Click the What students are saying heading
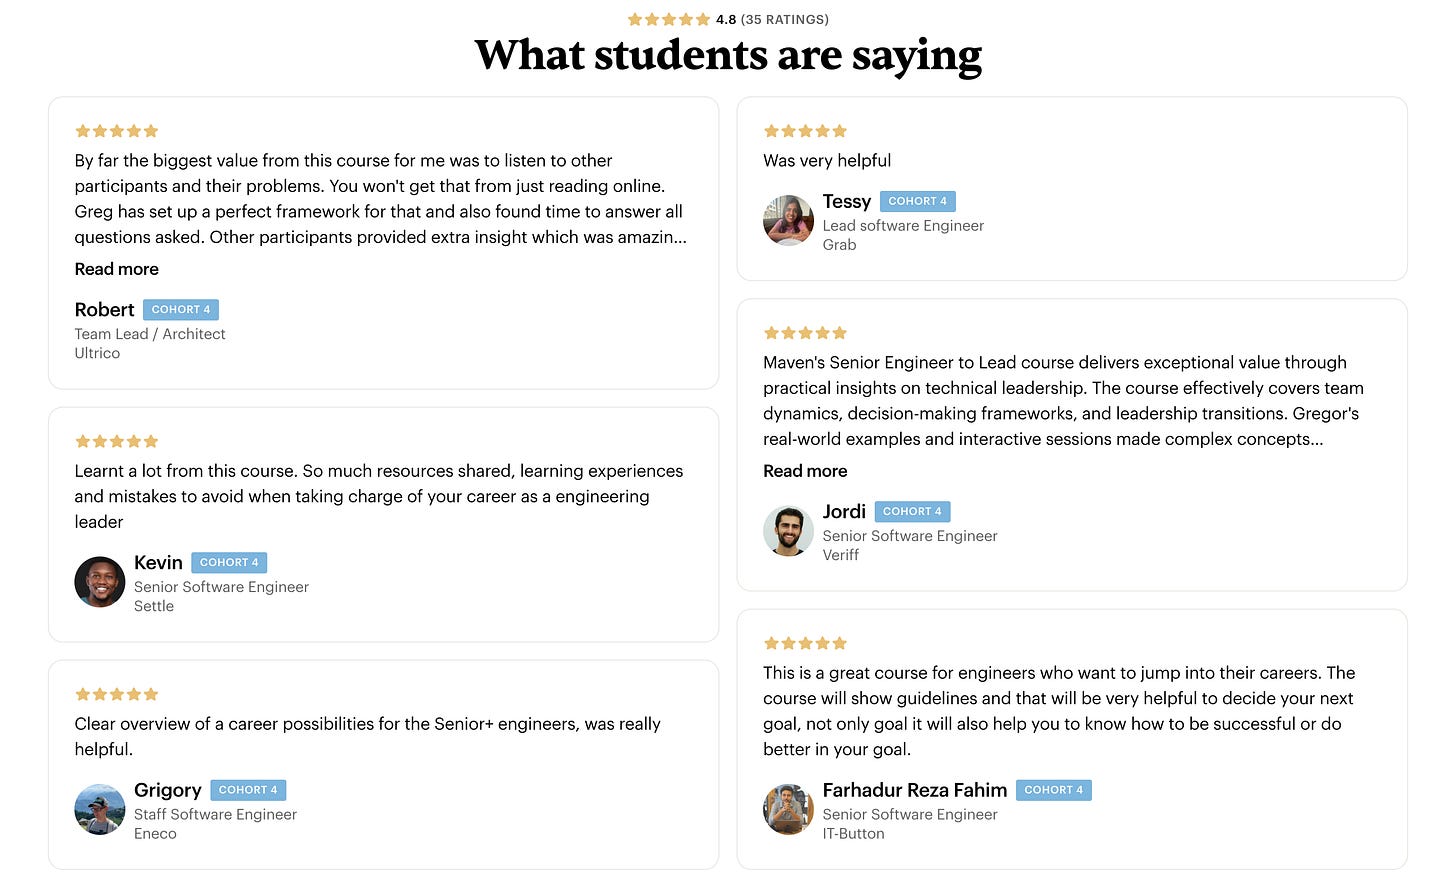Screen dimensions: 1456x894 pyautogui.click(x=728, y=56)
